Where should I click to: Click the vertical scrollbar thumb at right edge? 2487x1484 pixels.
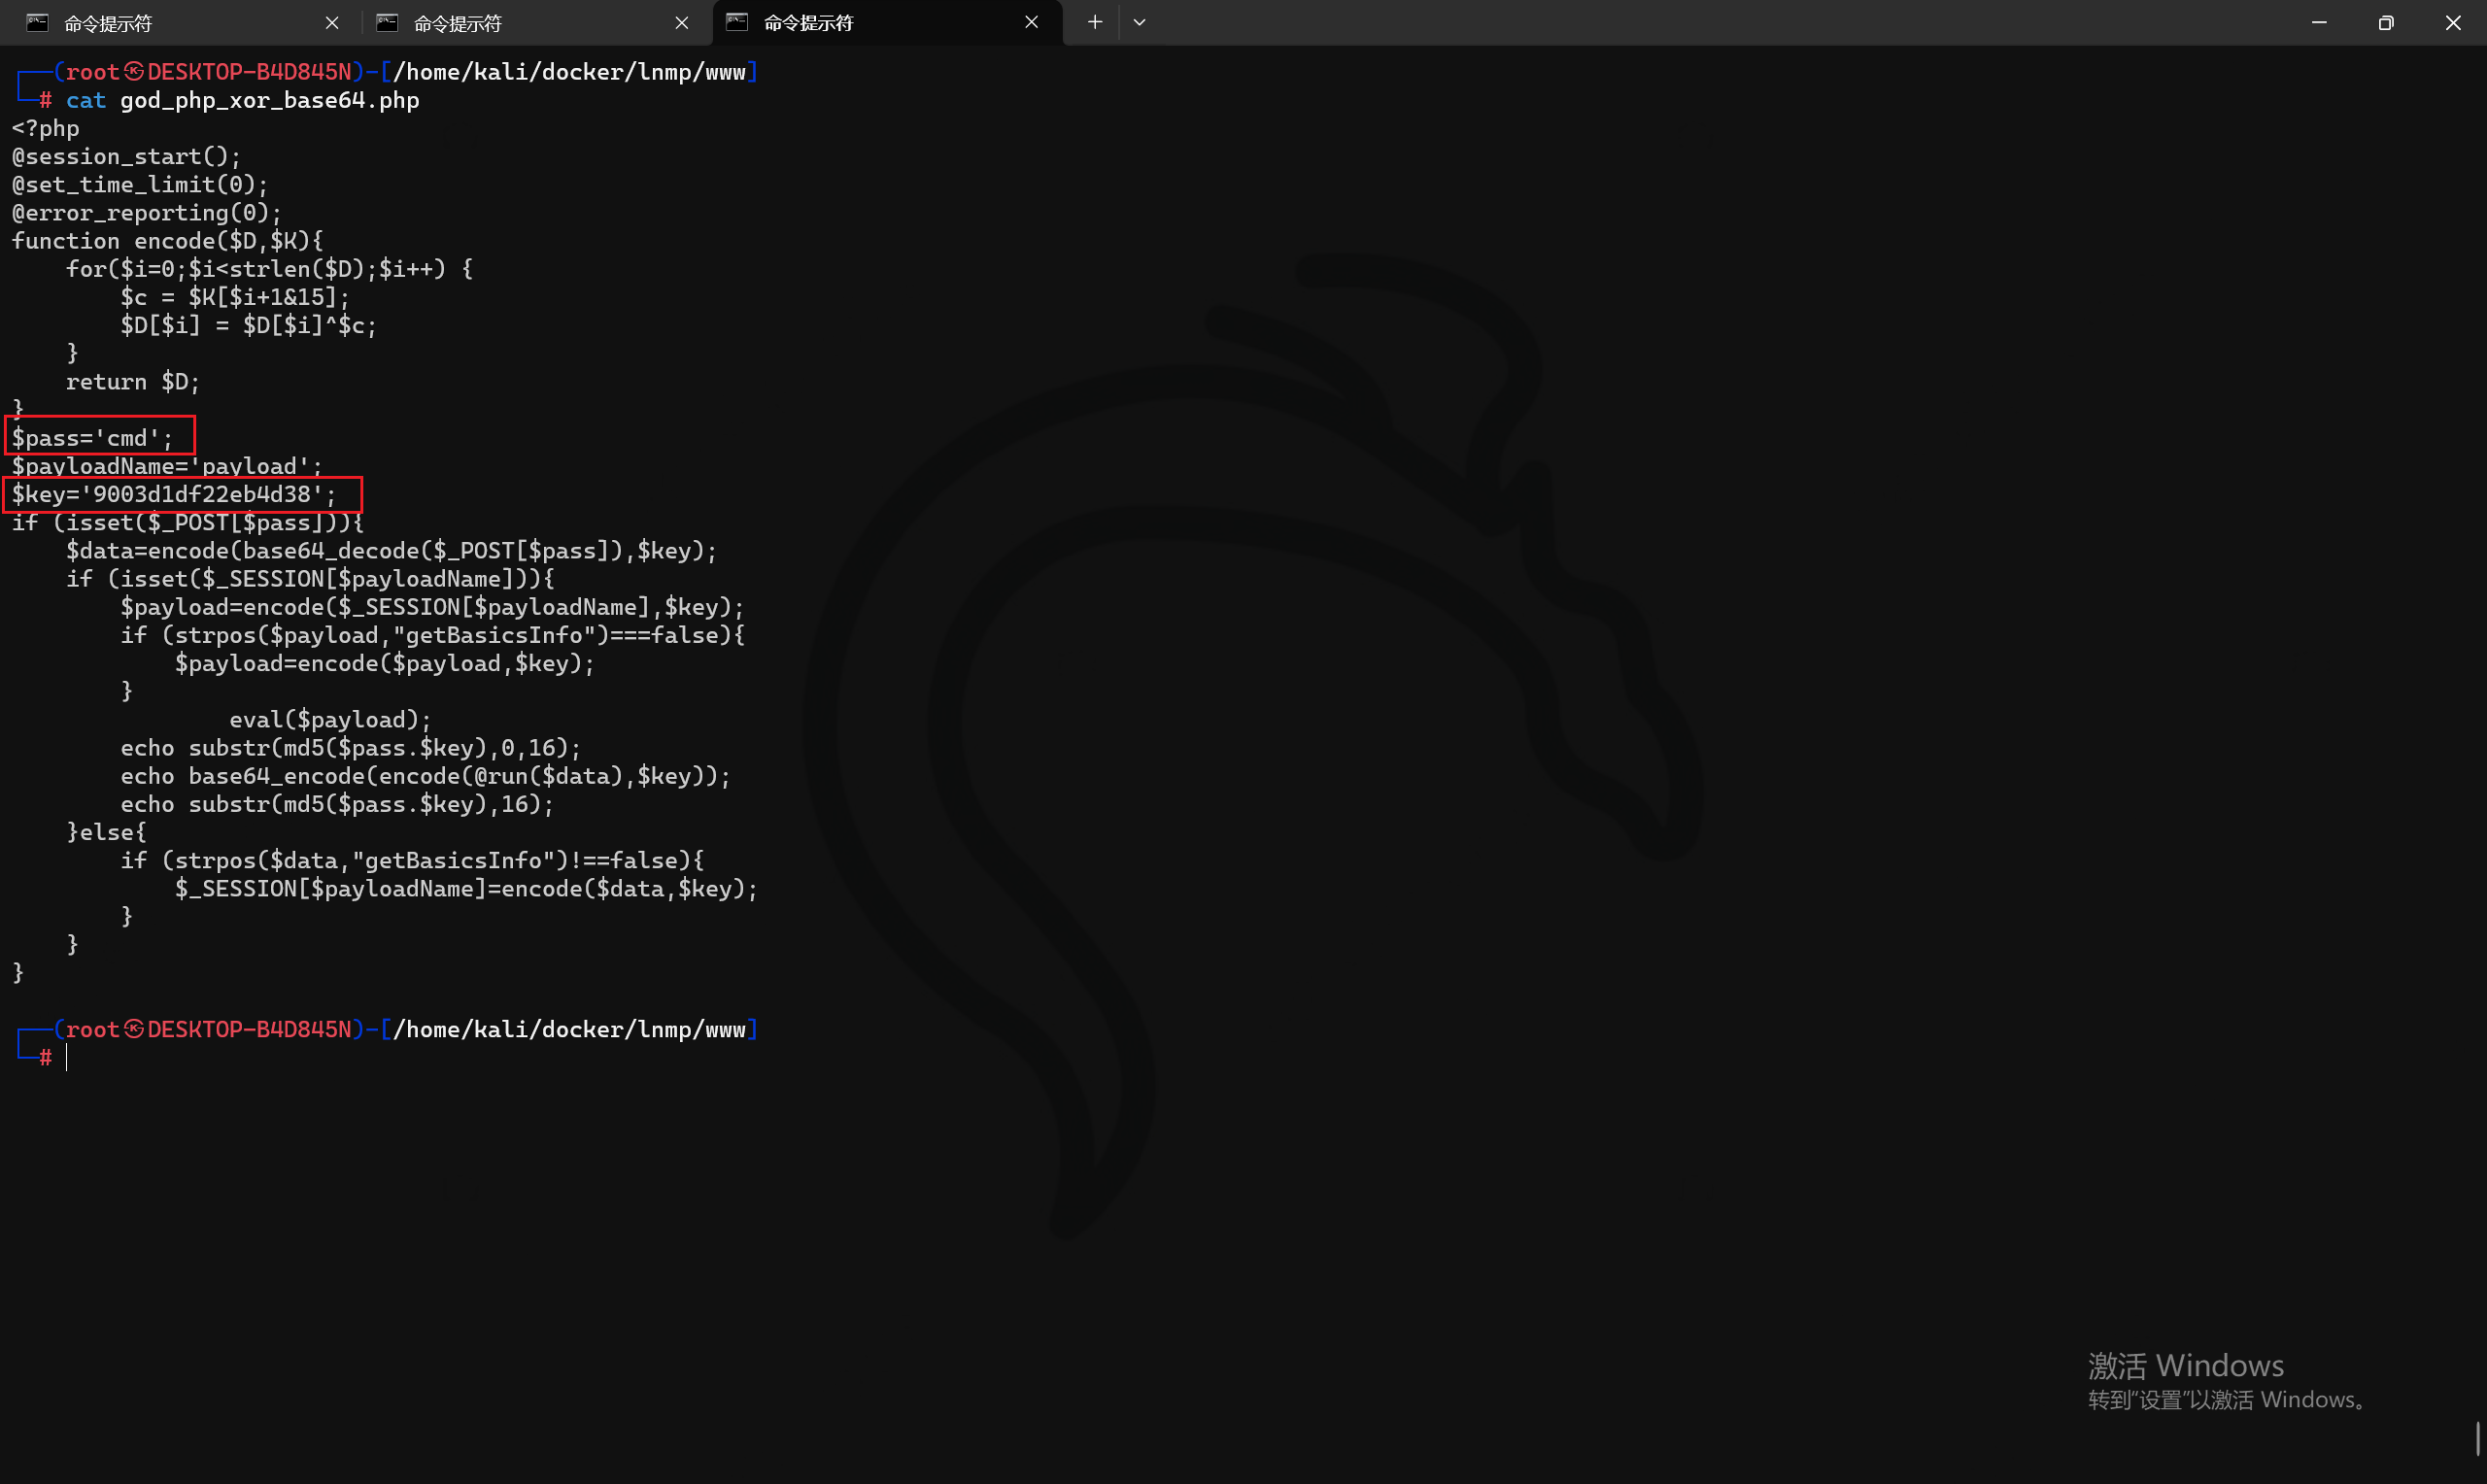click(x=2477, y=1438)
